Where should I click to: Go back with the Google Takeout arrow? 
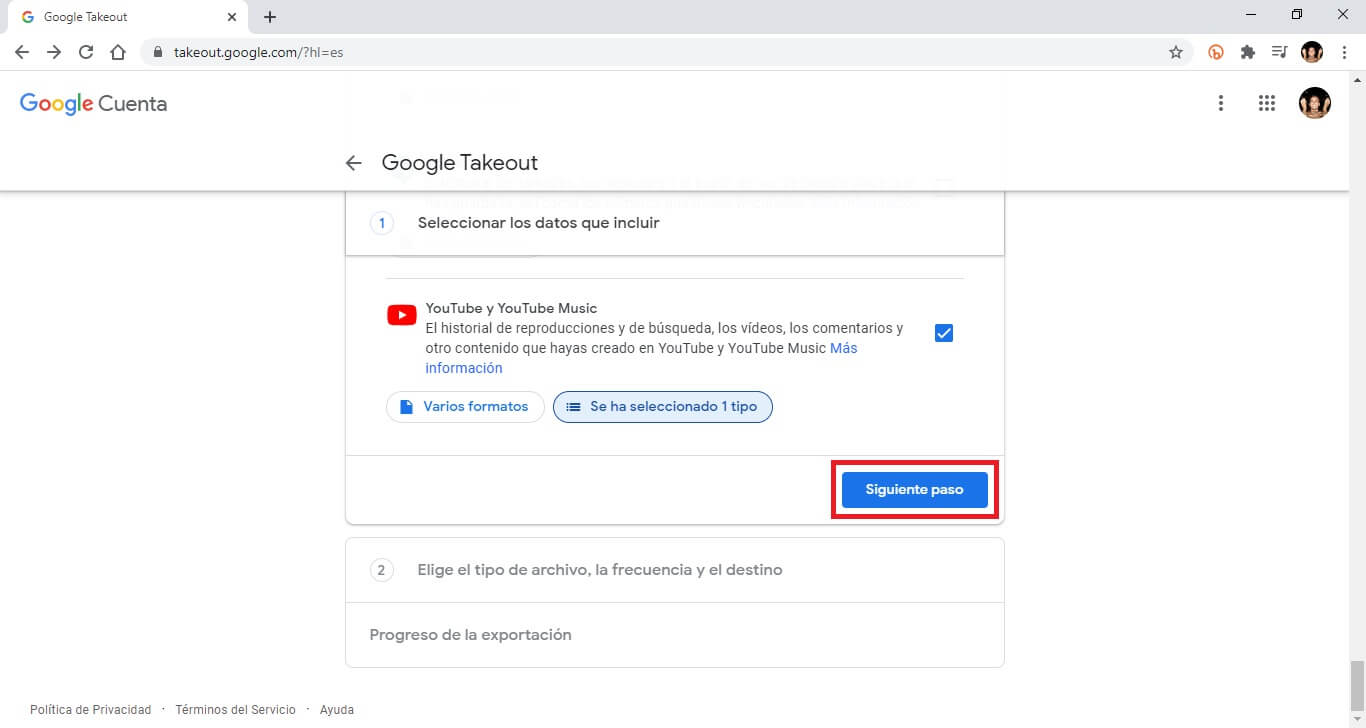pos(353,163)
